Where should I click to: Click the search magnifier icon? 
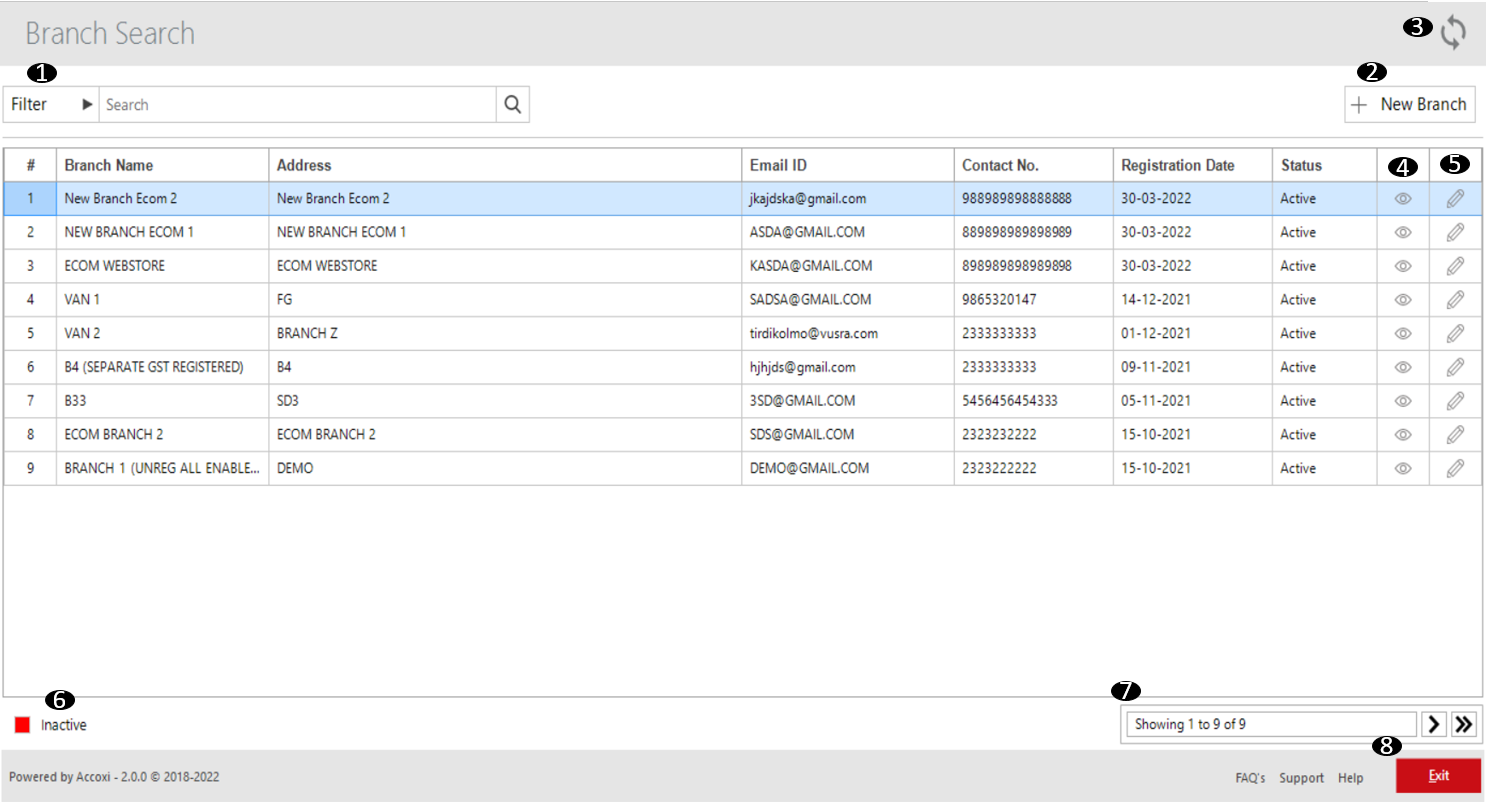pos(512,104)
